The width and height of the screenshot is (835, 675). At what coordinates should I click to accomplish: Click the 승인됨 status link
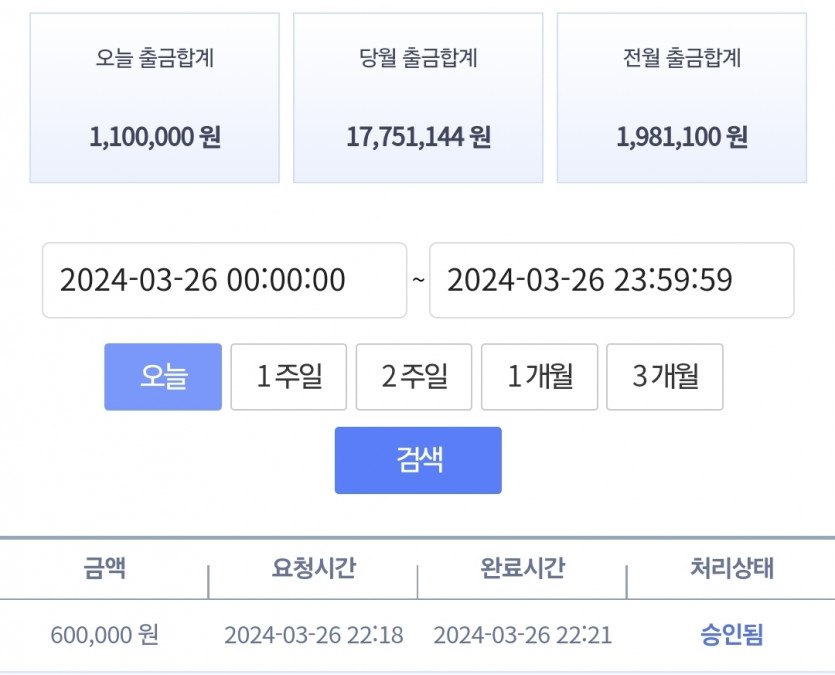pyautogui.click(x=732, y=635)
